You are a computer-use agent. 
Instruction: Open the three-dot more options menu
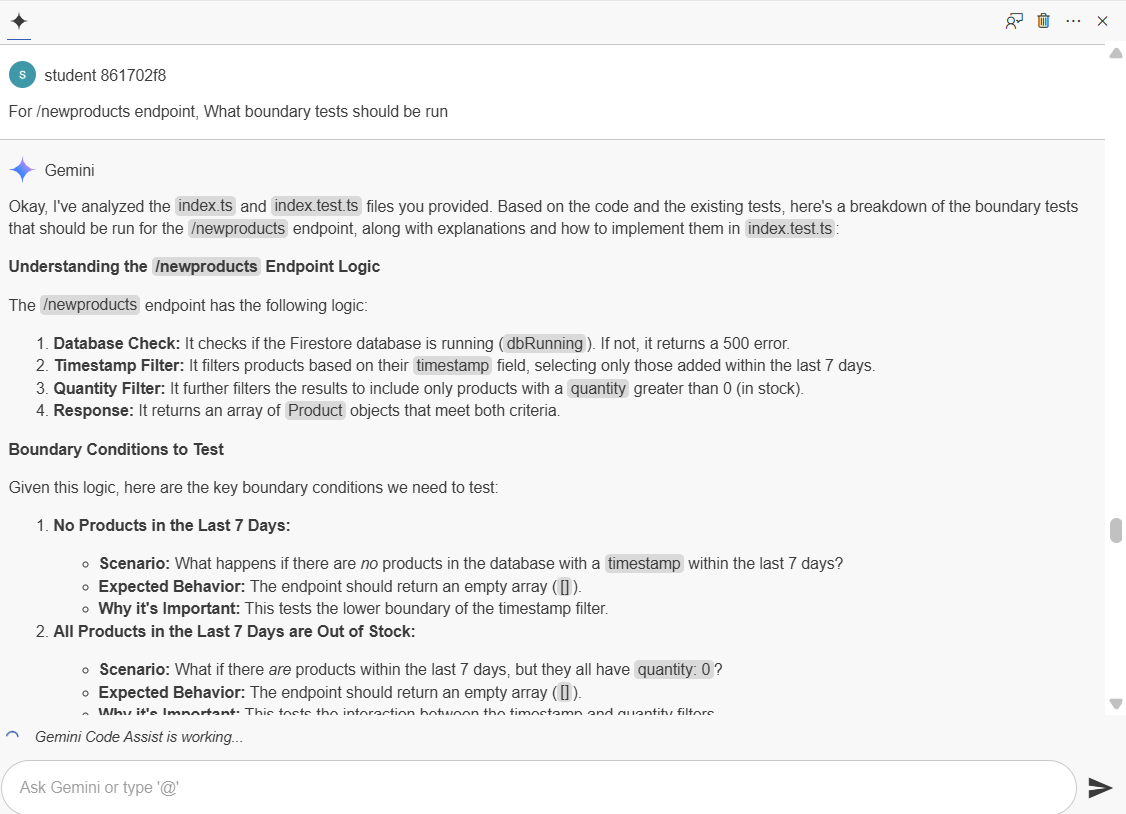coord(1074,21)
